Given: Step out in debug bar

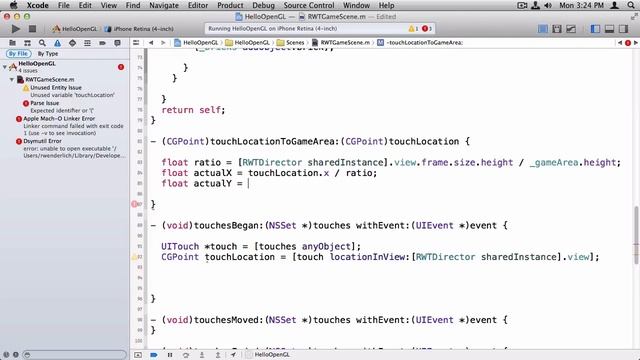Looking at the screenshot, I should [218, 355].
